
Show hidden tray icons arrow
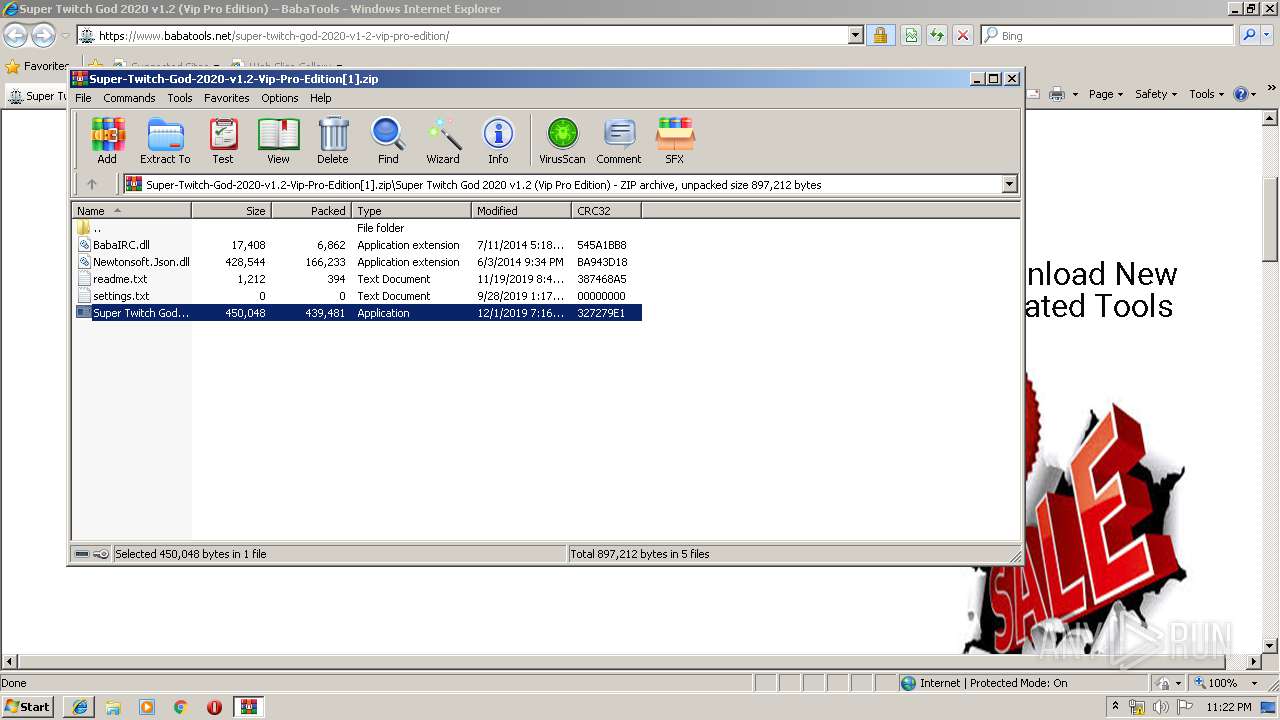[x=1115, y=706]
